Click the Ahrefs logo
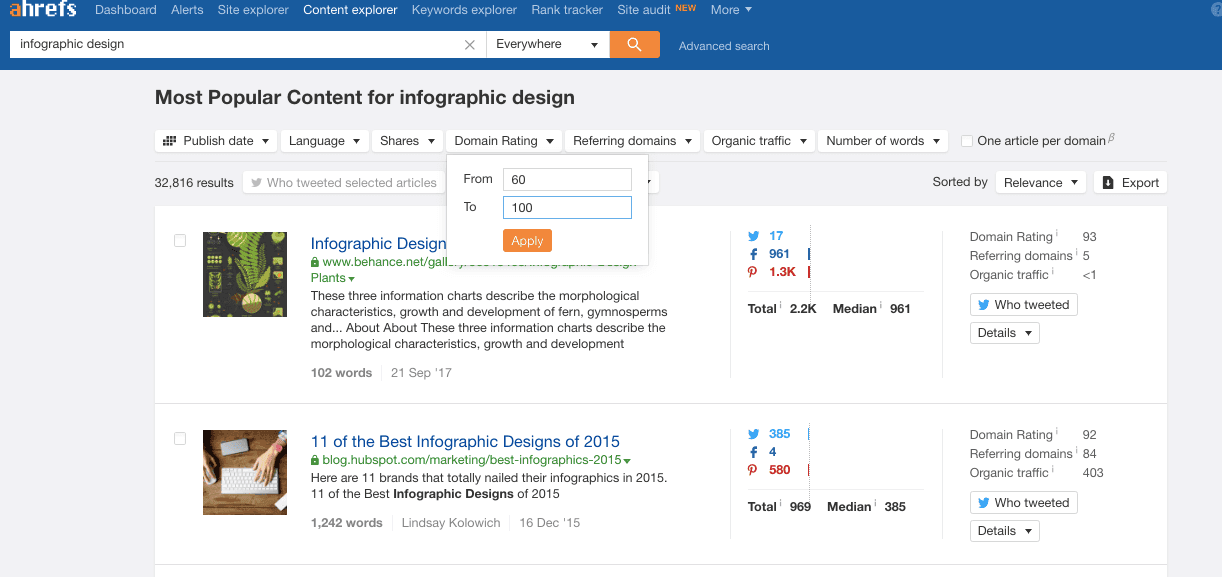The height and width of the screenshot is (577, 1222). click(x=43, y=10)
